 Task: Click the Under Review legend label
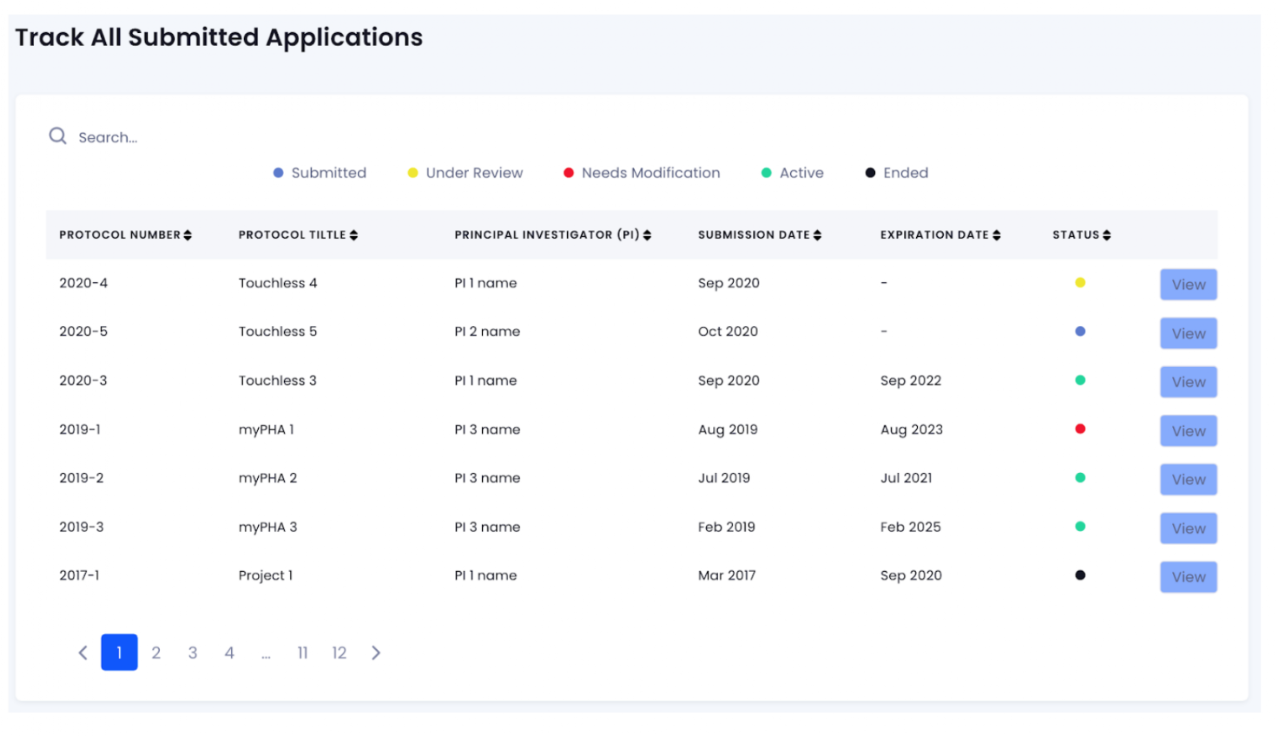[474, 173]
